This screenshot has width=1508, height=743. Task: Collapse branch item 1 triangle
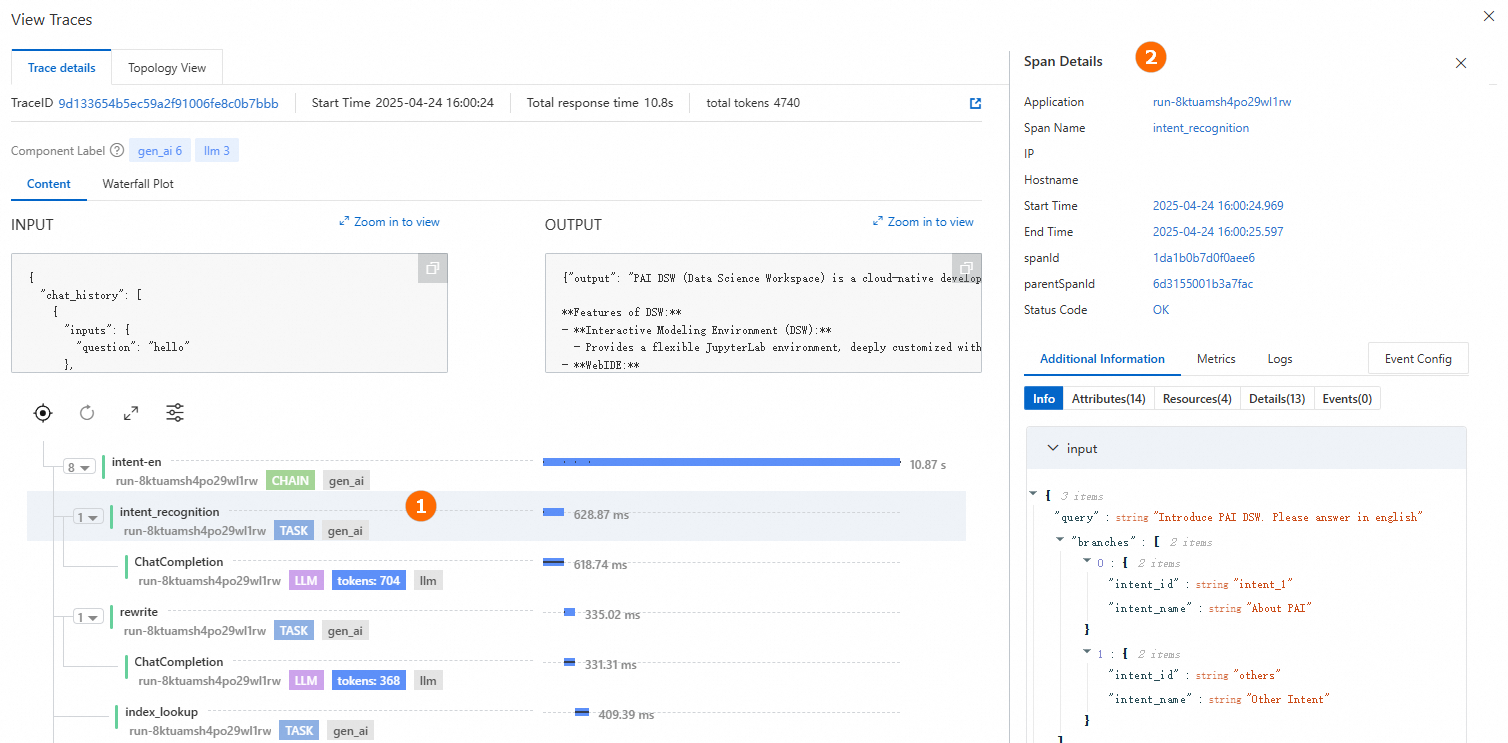point(1087,653)
